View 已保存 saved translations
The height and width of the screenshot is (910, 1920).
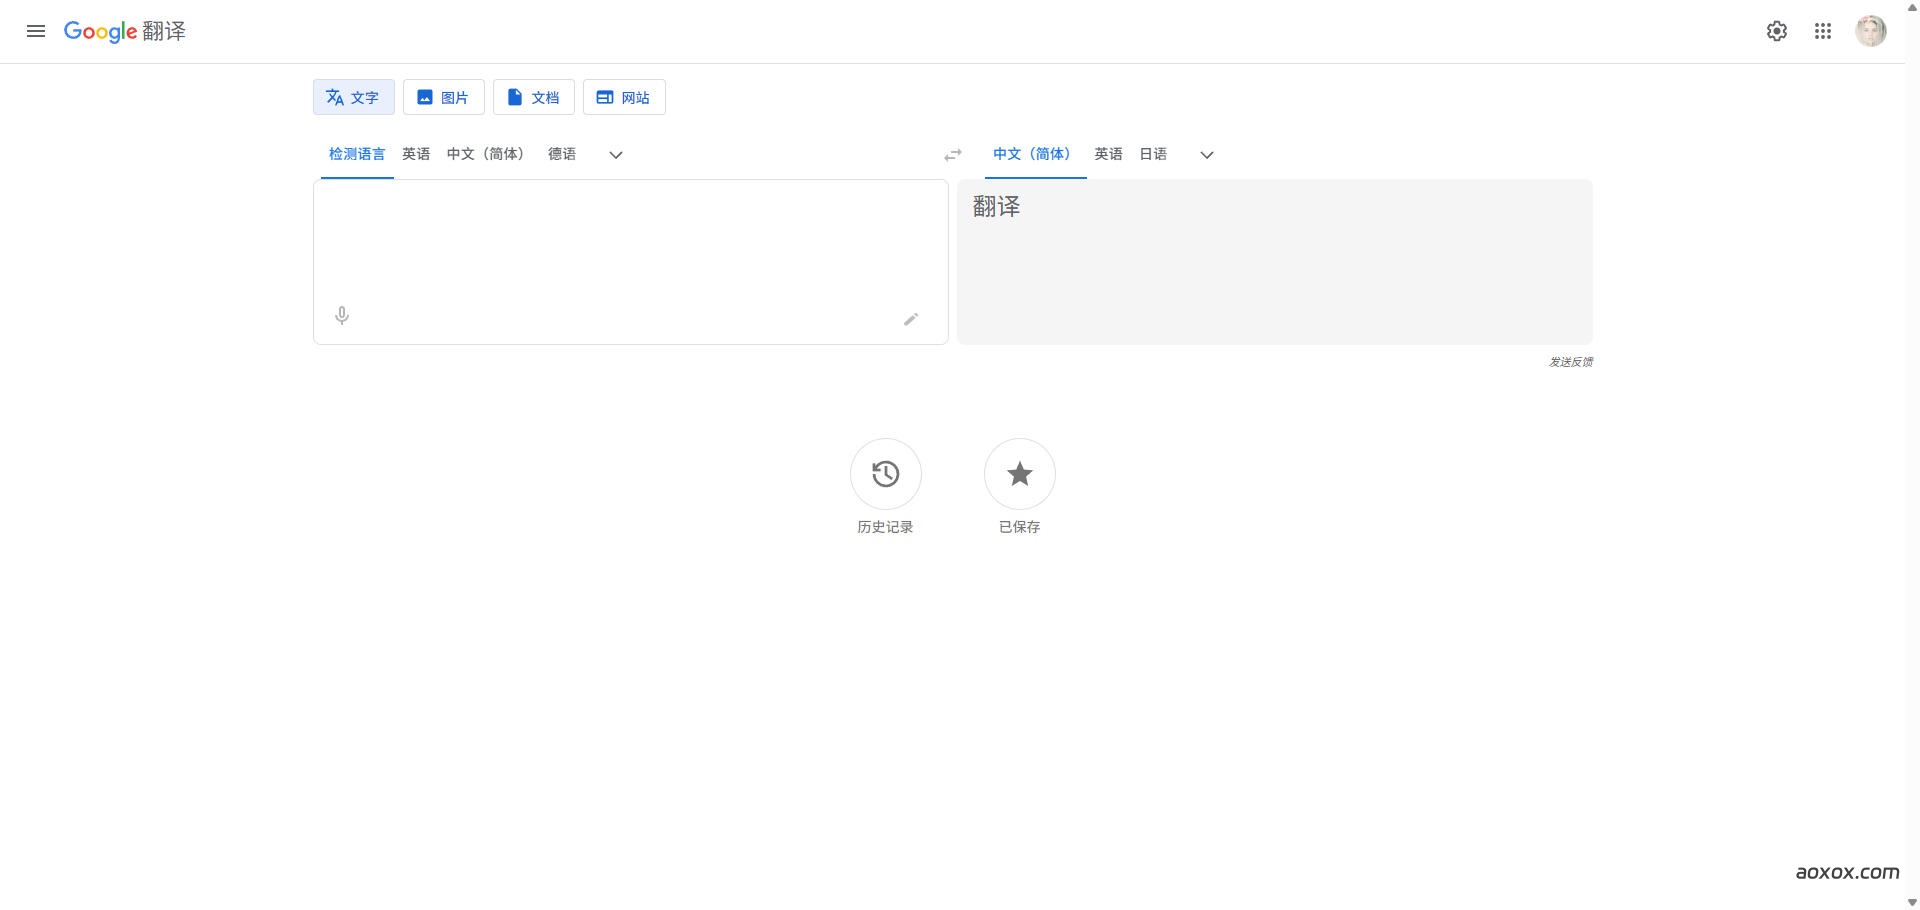point(1019,474)
